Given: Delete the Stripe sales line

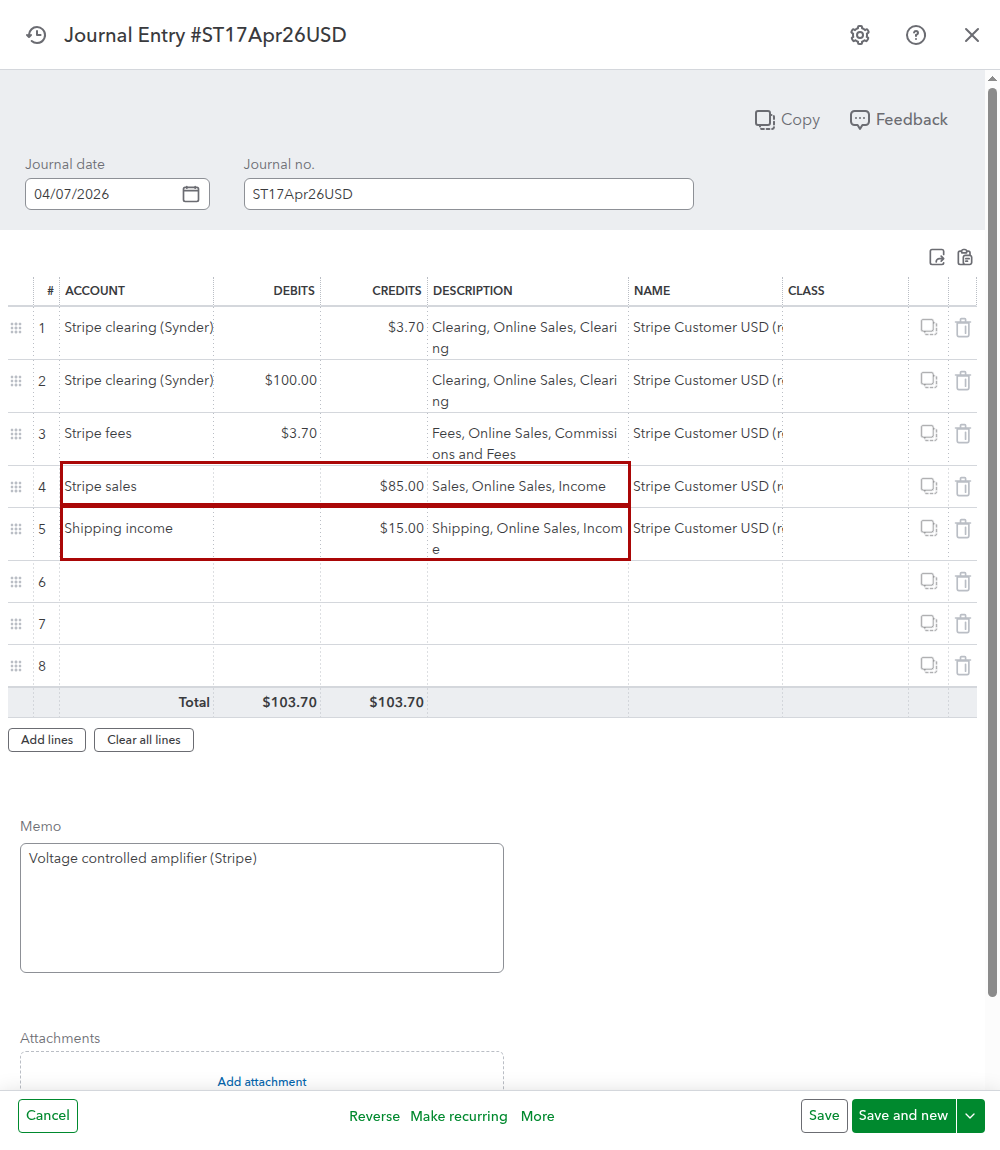Looking at the screenshot, I should click(963, 486).
